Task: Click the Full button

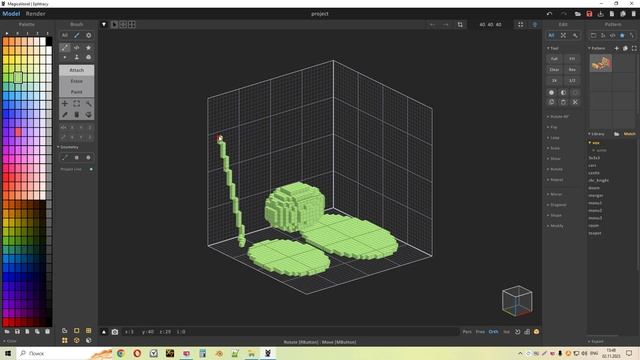Action: pyautogui.click(x=554, y=59)
